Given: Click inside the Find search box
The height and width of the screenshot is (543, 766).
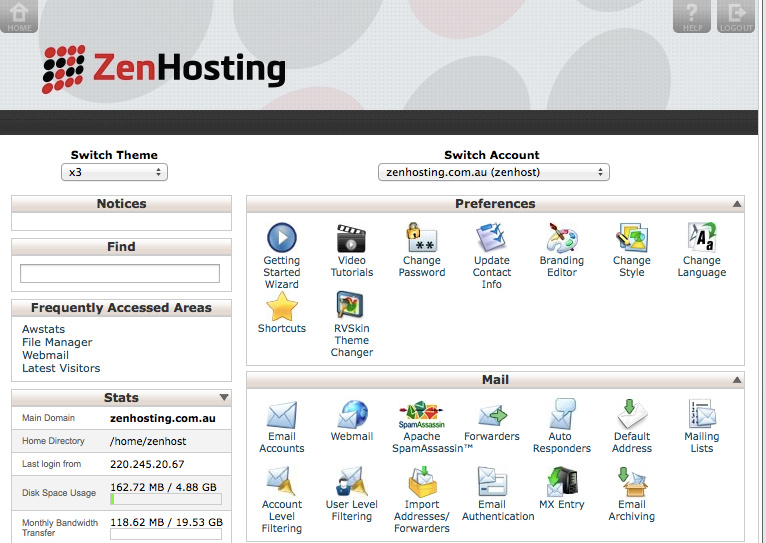Looking at the screenshot, I should tap(120, 273).
